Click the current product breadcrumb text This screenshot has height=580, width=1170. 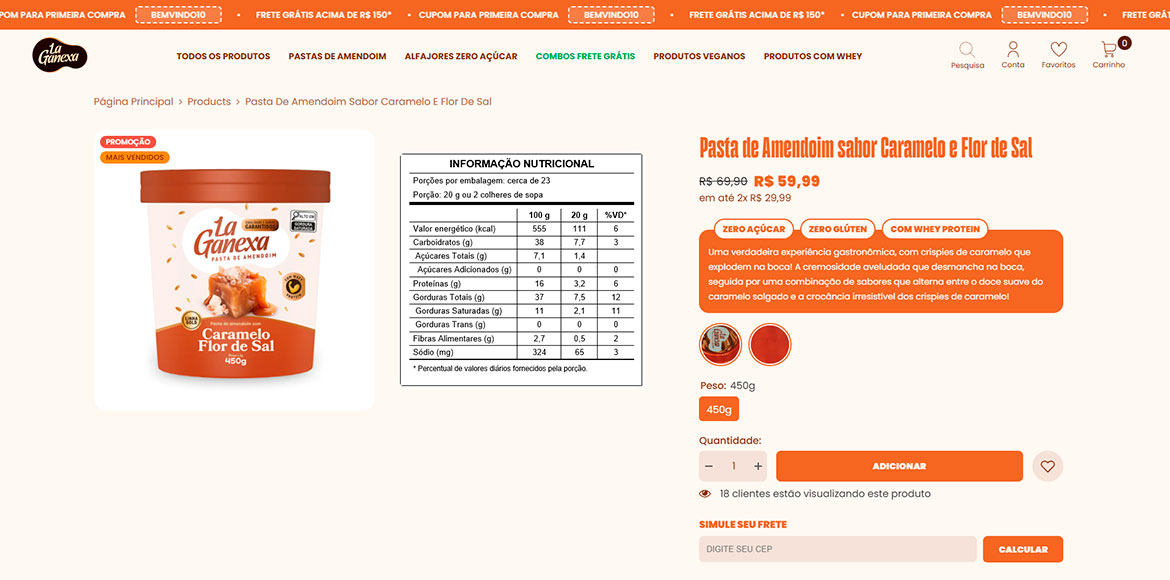click(x=369, y=102)
